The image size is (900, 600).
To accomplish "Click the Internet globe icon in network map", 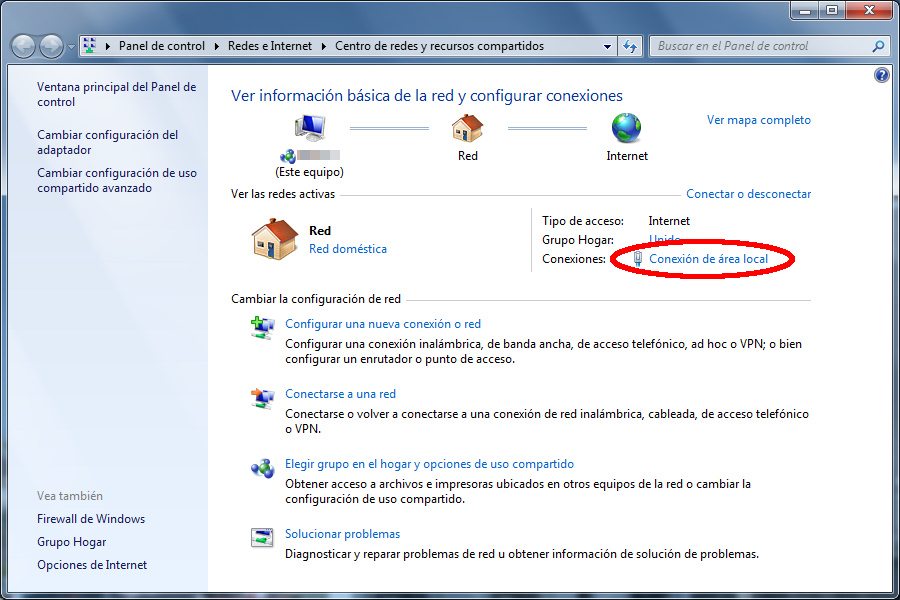I will [626, 127].
